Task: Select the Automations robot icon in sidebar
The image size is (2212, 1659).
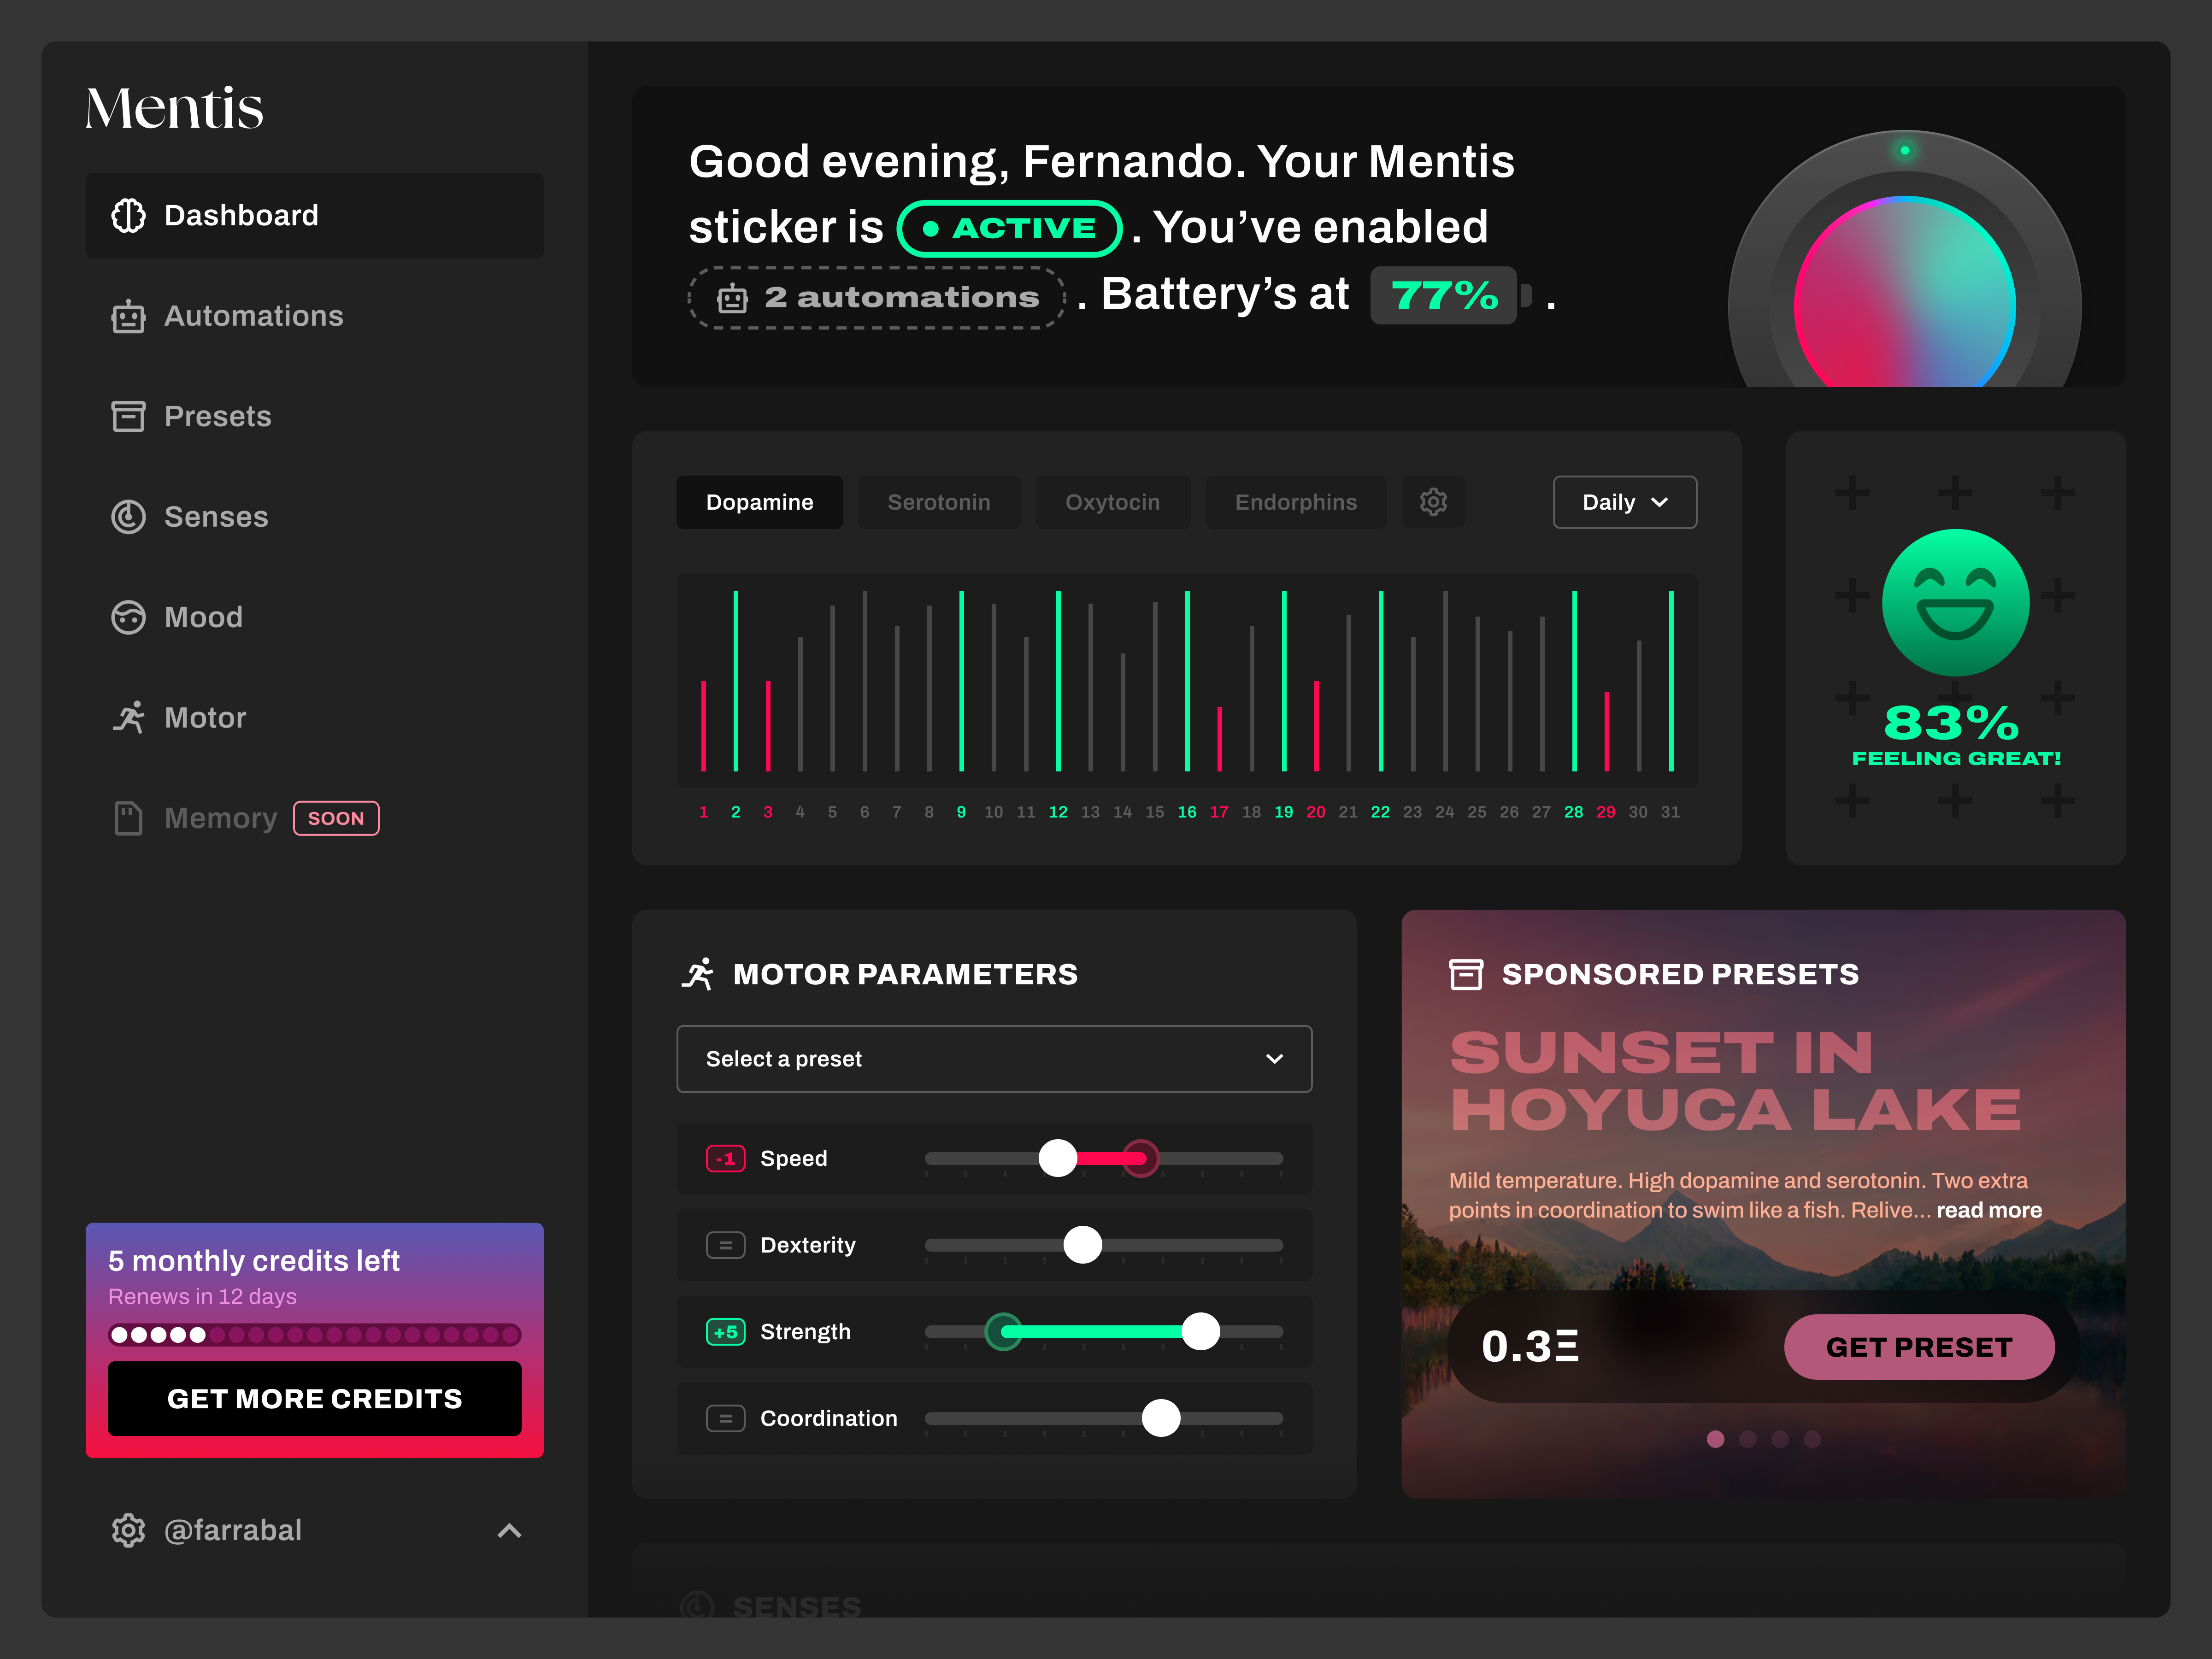Action: pos(129,316)
